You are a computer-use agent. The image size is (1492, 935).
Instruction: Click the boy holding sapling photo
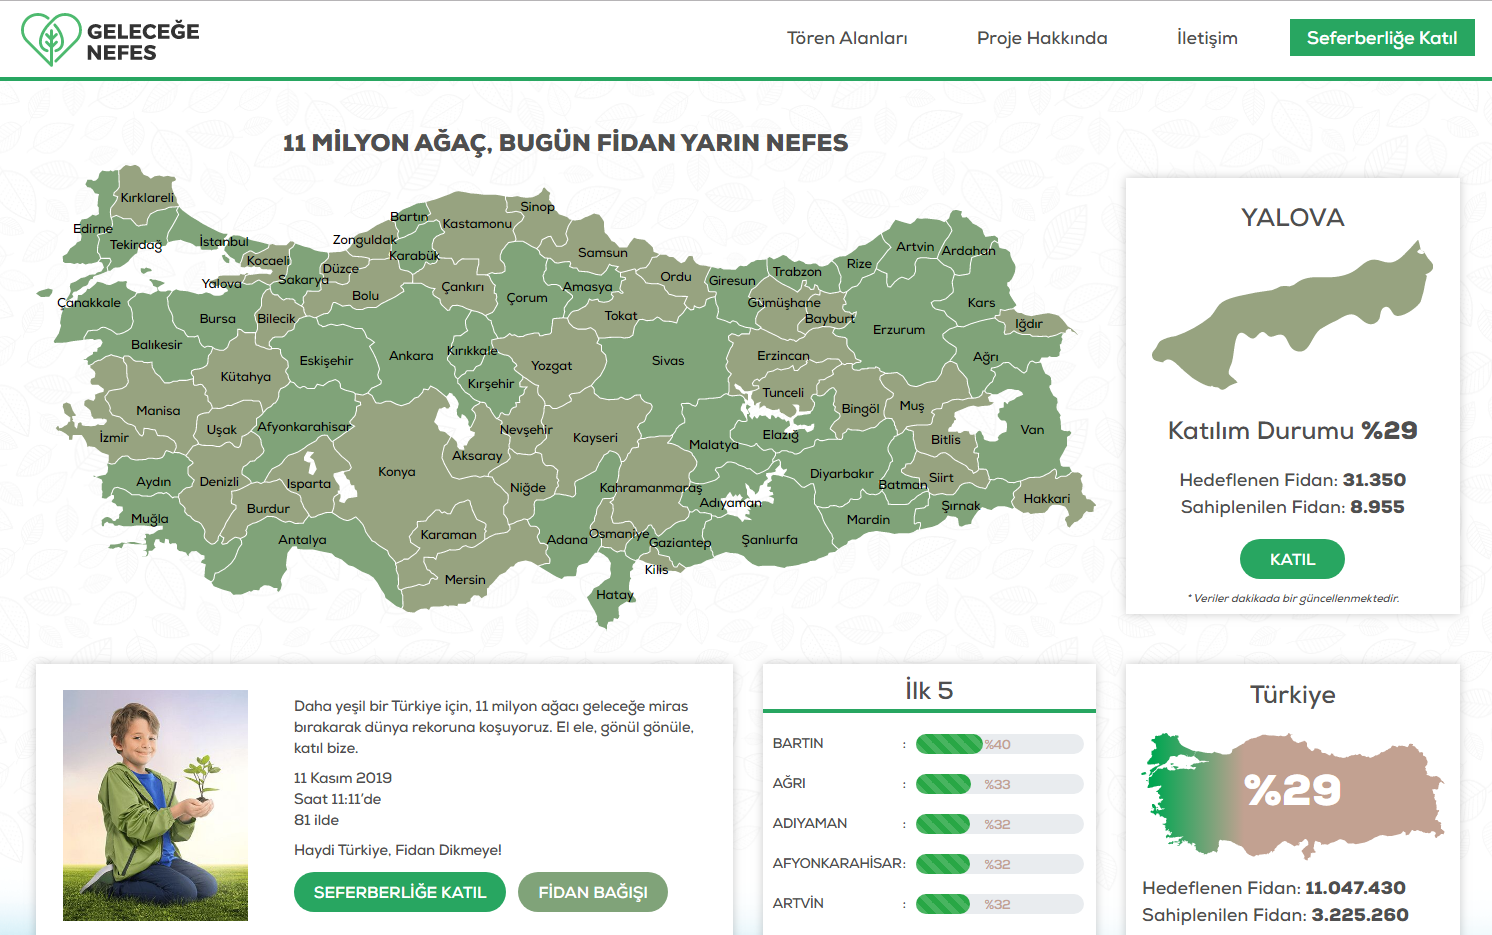coord(155,805)
